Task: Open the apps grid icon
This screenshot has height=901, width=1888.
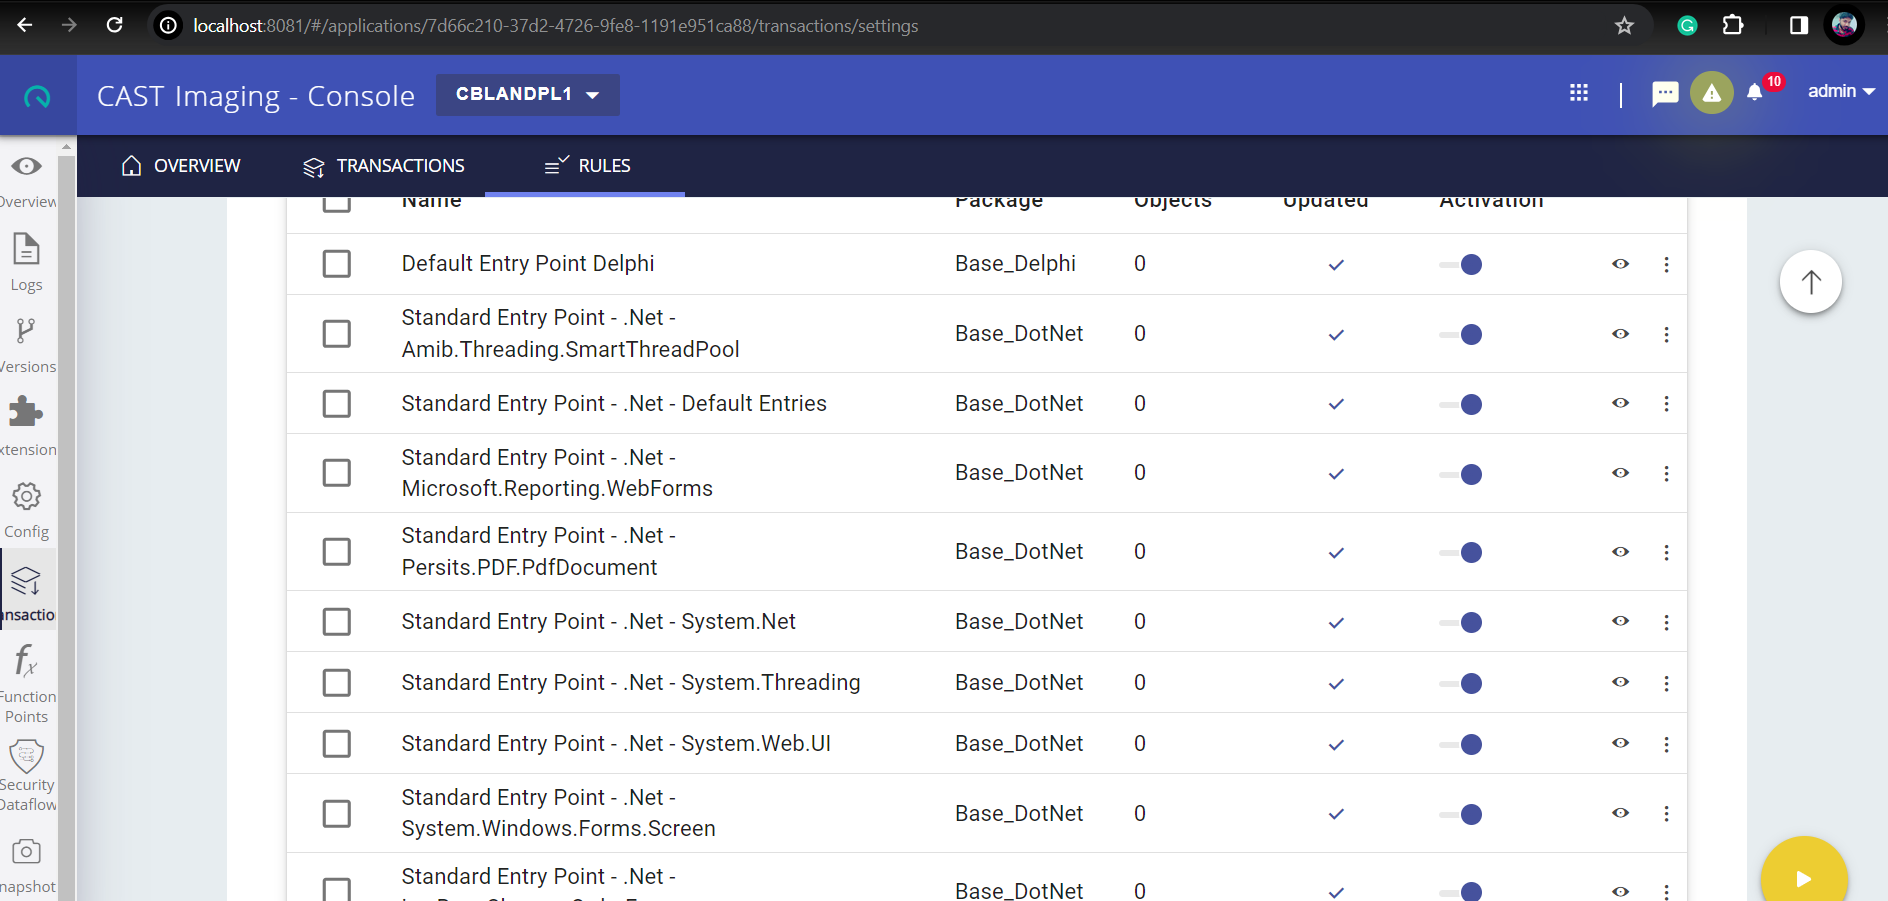Action: pos(1579,93)
